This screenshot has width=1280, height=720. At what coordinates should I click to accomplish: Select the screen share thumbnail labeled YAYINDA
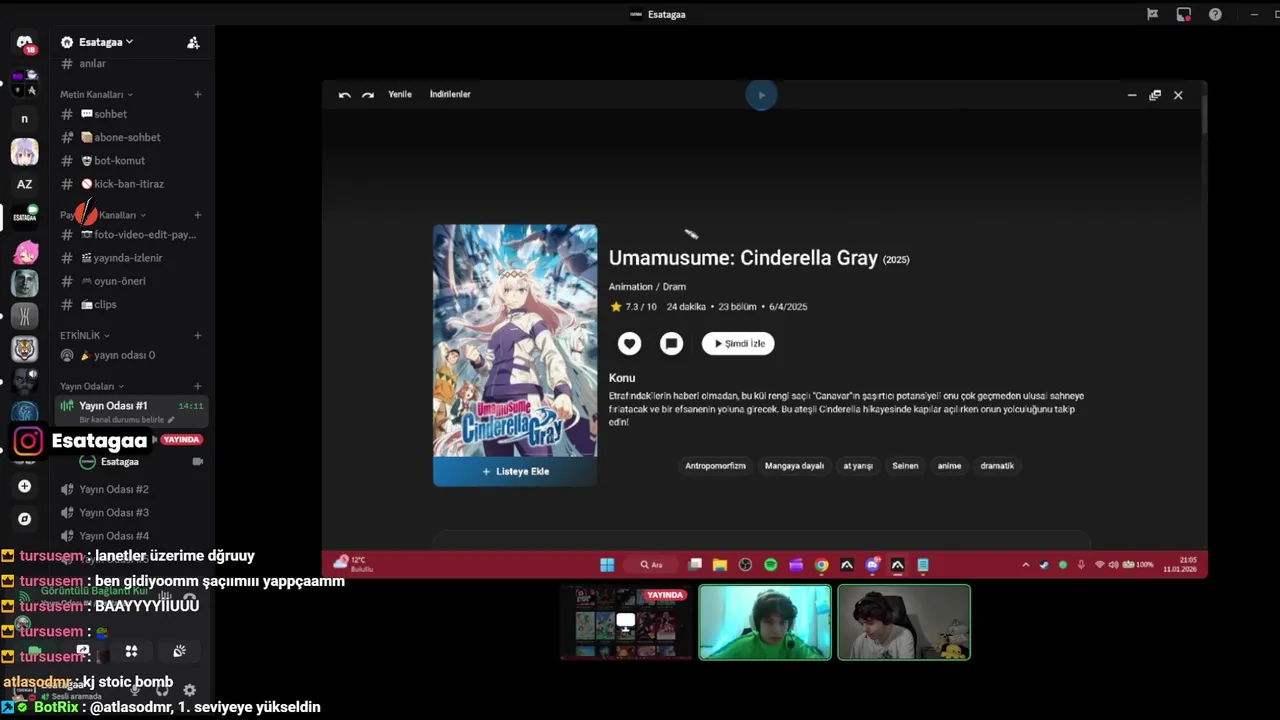tap(626, 623)
